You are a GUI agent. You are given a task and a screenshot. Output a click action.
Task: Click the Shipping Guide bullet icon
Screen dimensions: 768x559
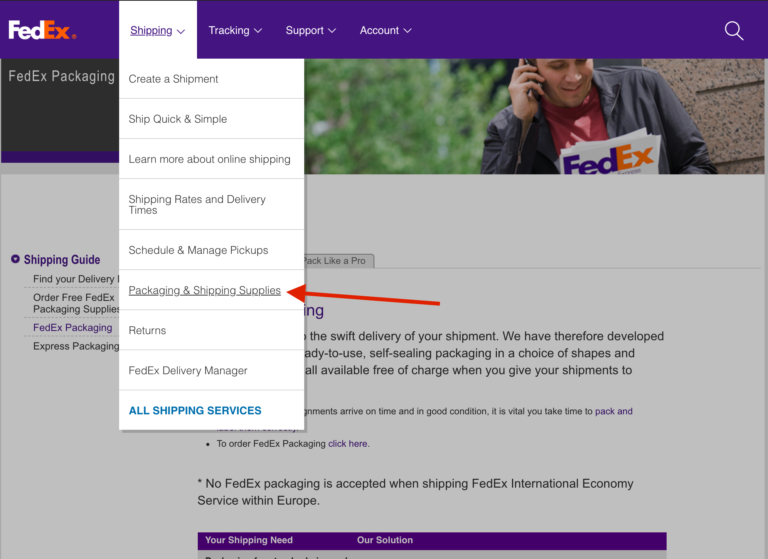click(x=15, y=259)
